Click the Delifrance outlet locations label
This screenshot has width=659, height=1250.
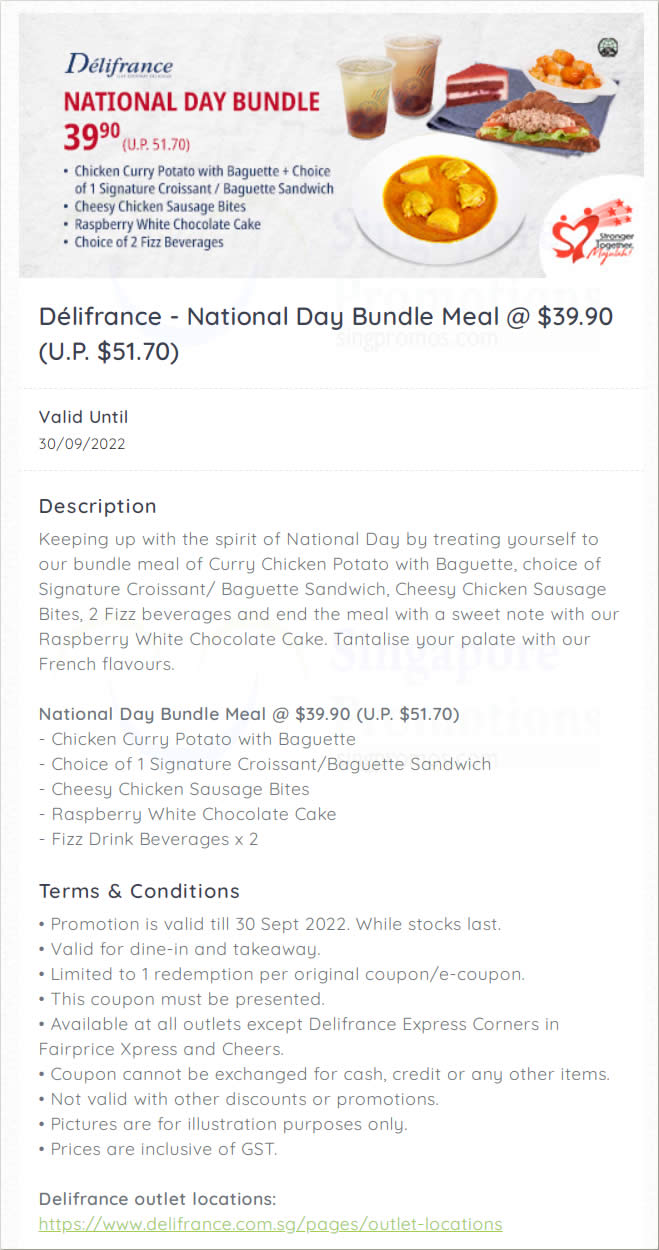click(157, 1198)
